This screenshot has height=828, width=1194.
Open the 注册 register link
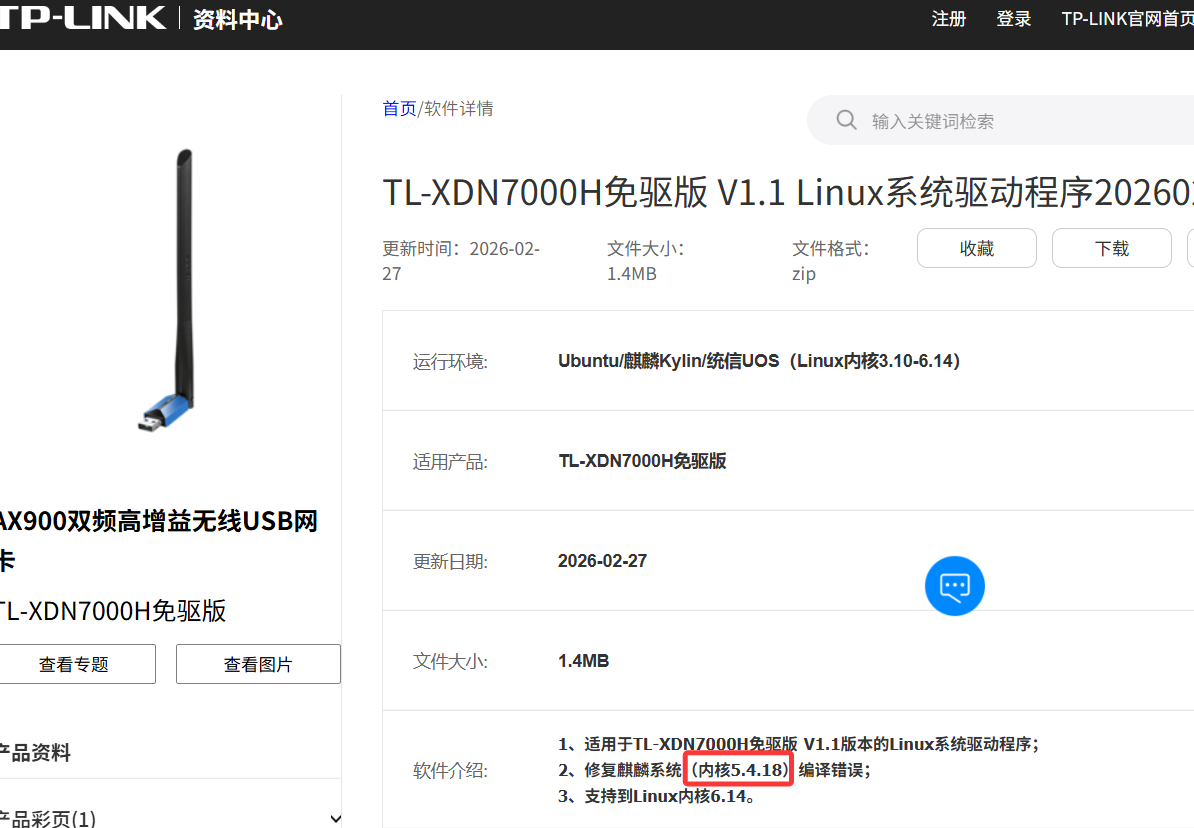click(948, 19)
